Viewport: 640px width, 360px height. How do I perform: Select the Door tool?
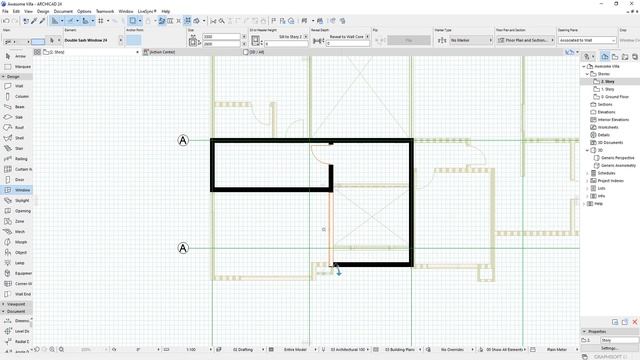click(x=16, y=180)
